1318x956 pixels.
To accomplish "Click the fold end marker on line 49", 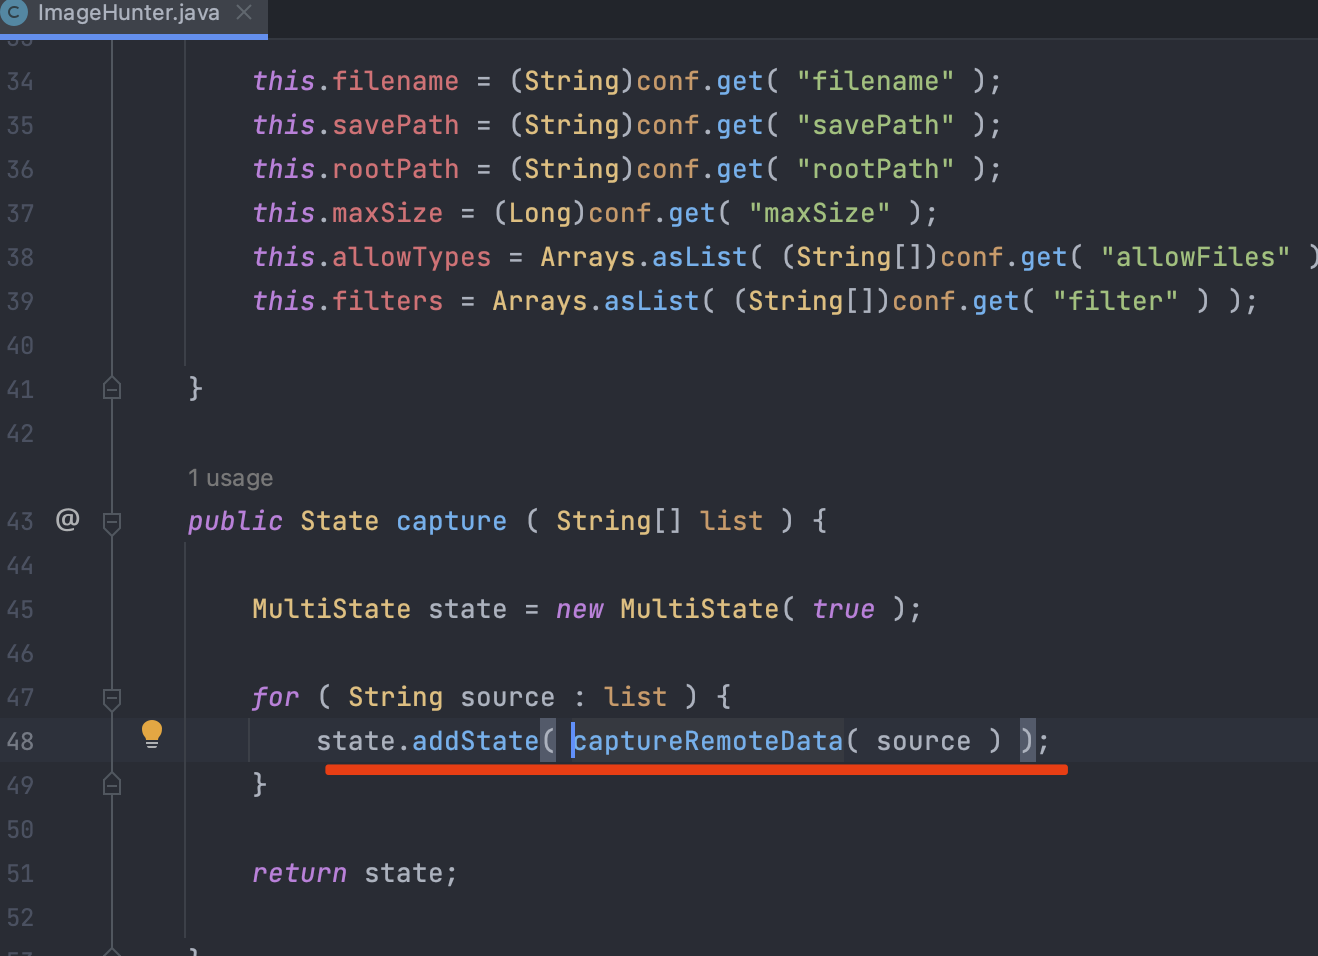I will pos(112,785).
